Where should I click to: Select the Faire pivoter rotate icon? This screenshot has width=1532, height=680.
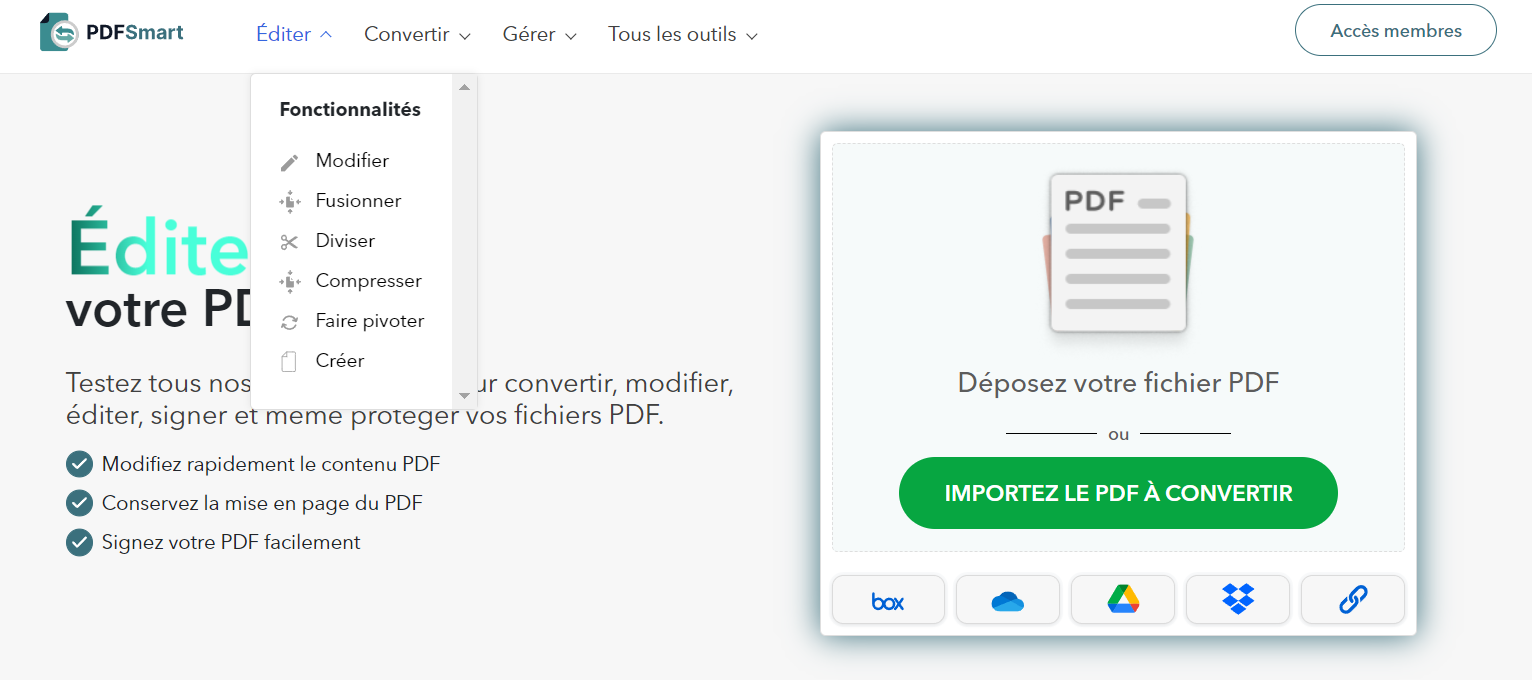[291, 320]
